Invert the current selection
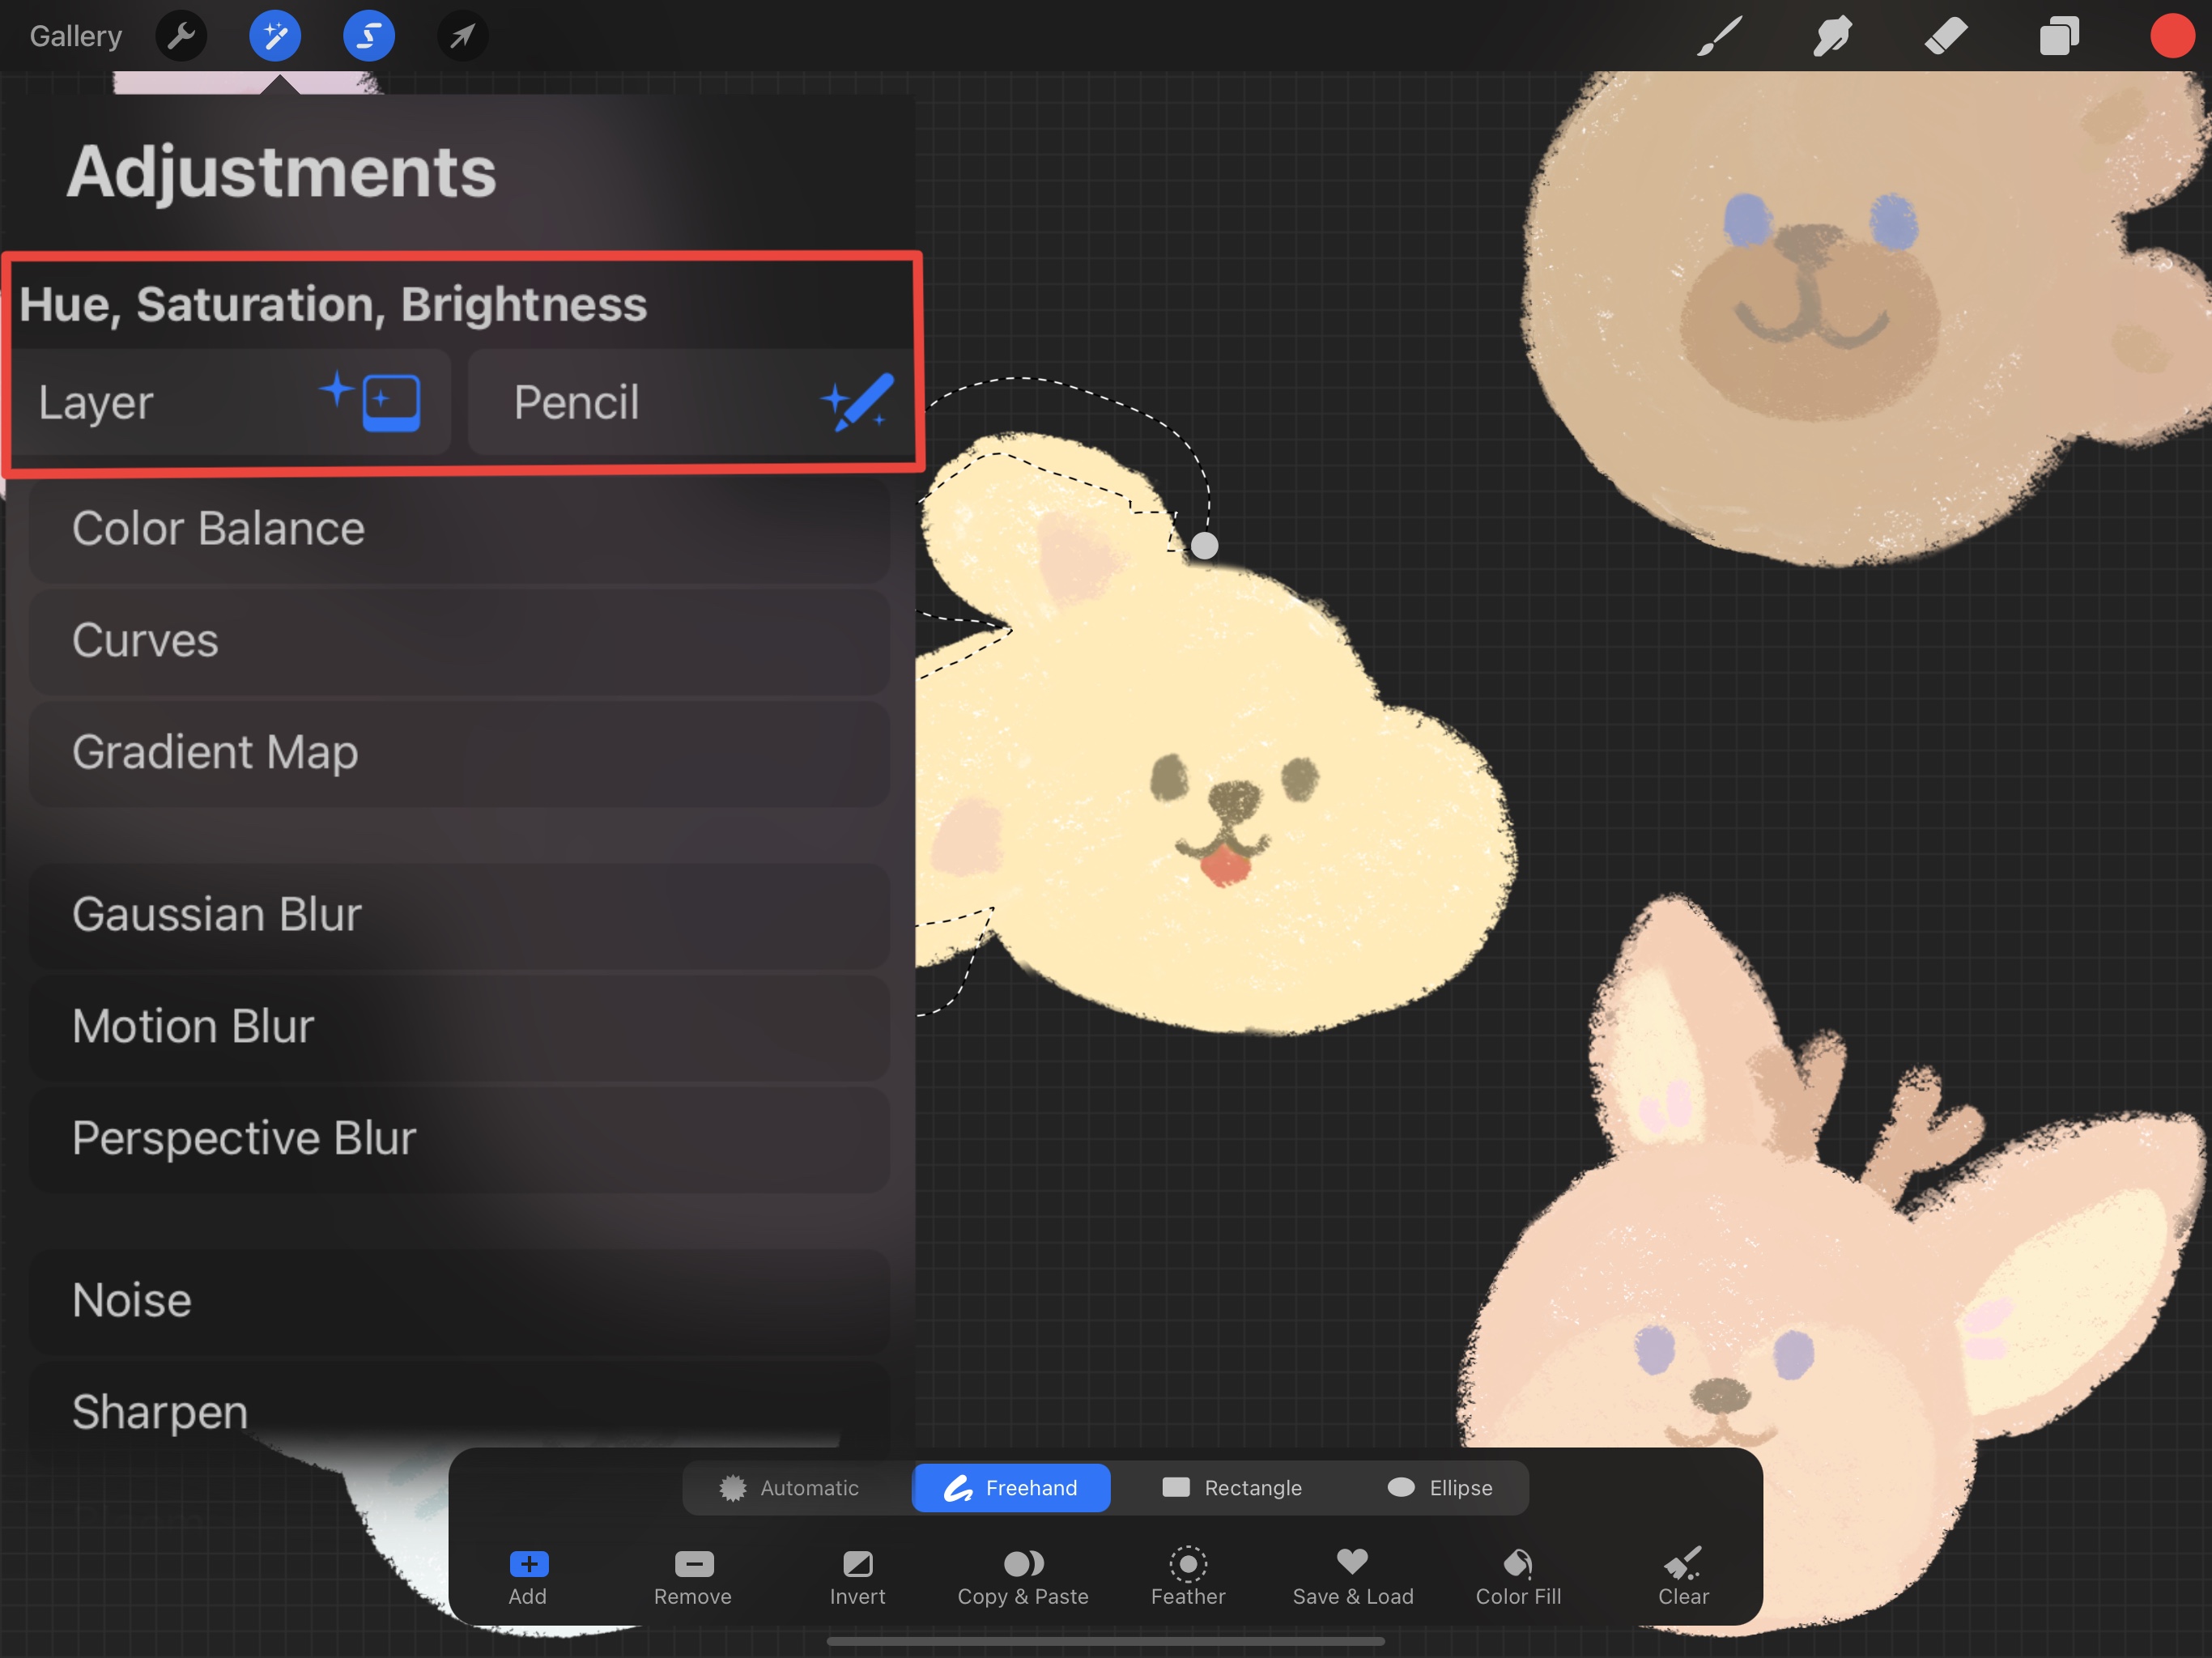Viewport: 2212px width, 1658px height. 858,1578
